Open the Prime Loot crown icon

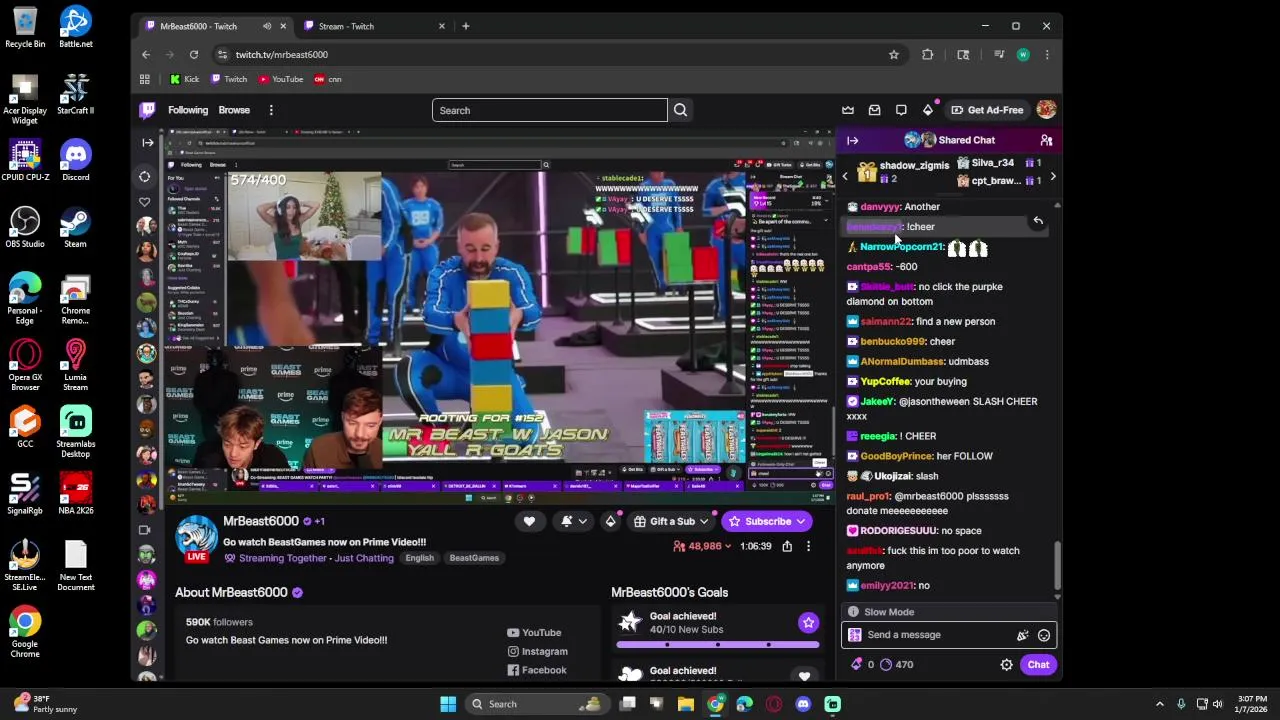[848, 110]
